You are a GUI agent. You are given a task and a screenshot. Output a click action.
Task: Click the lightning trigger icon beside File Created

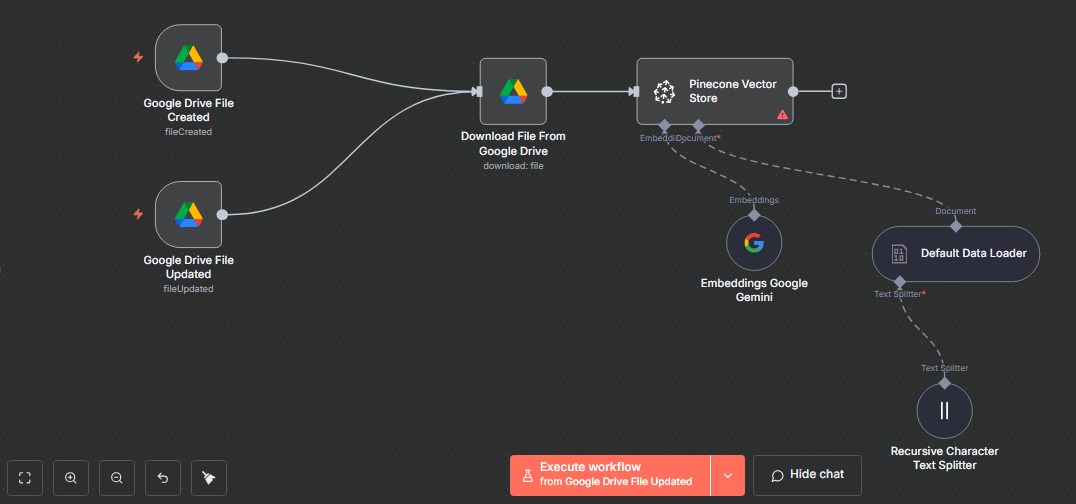click(139, 57)
